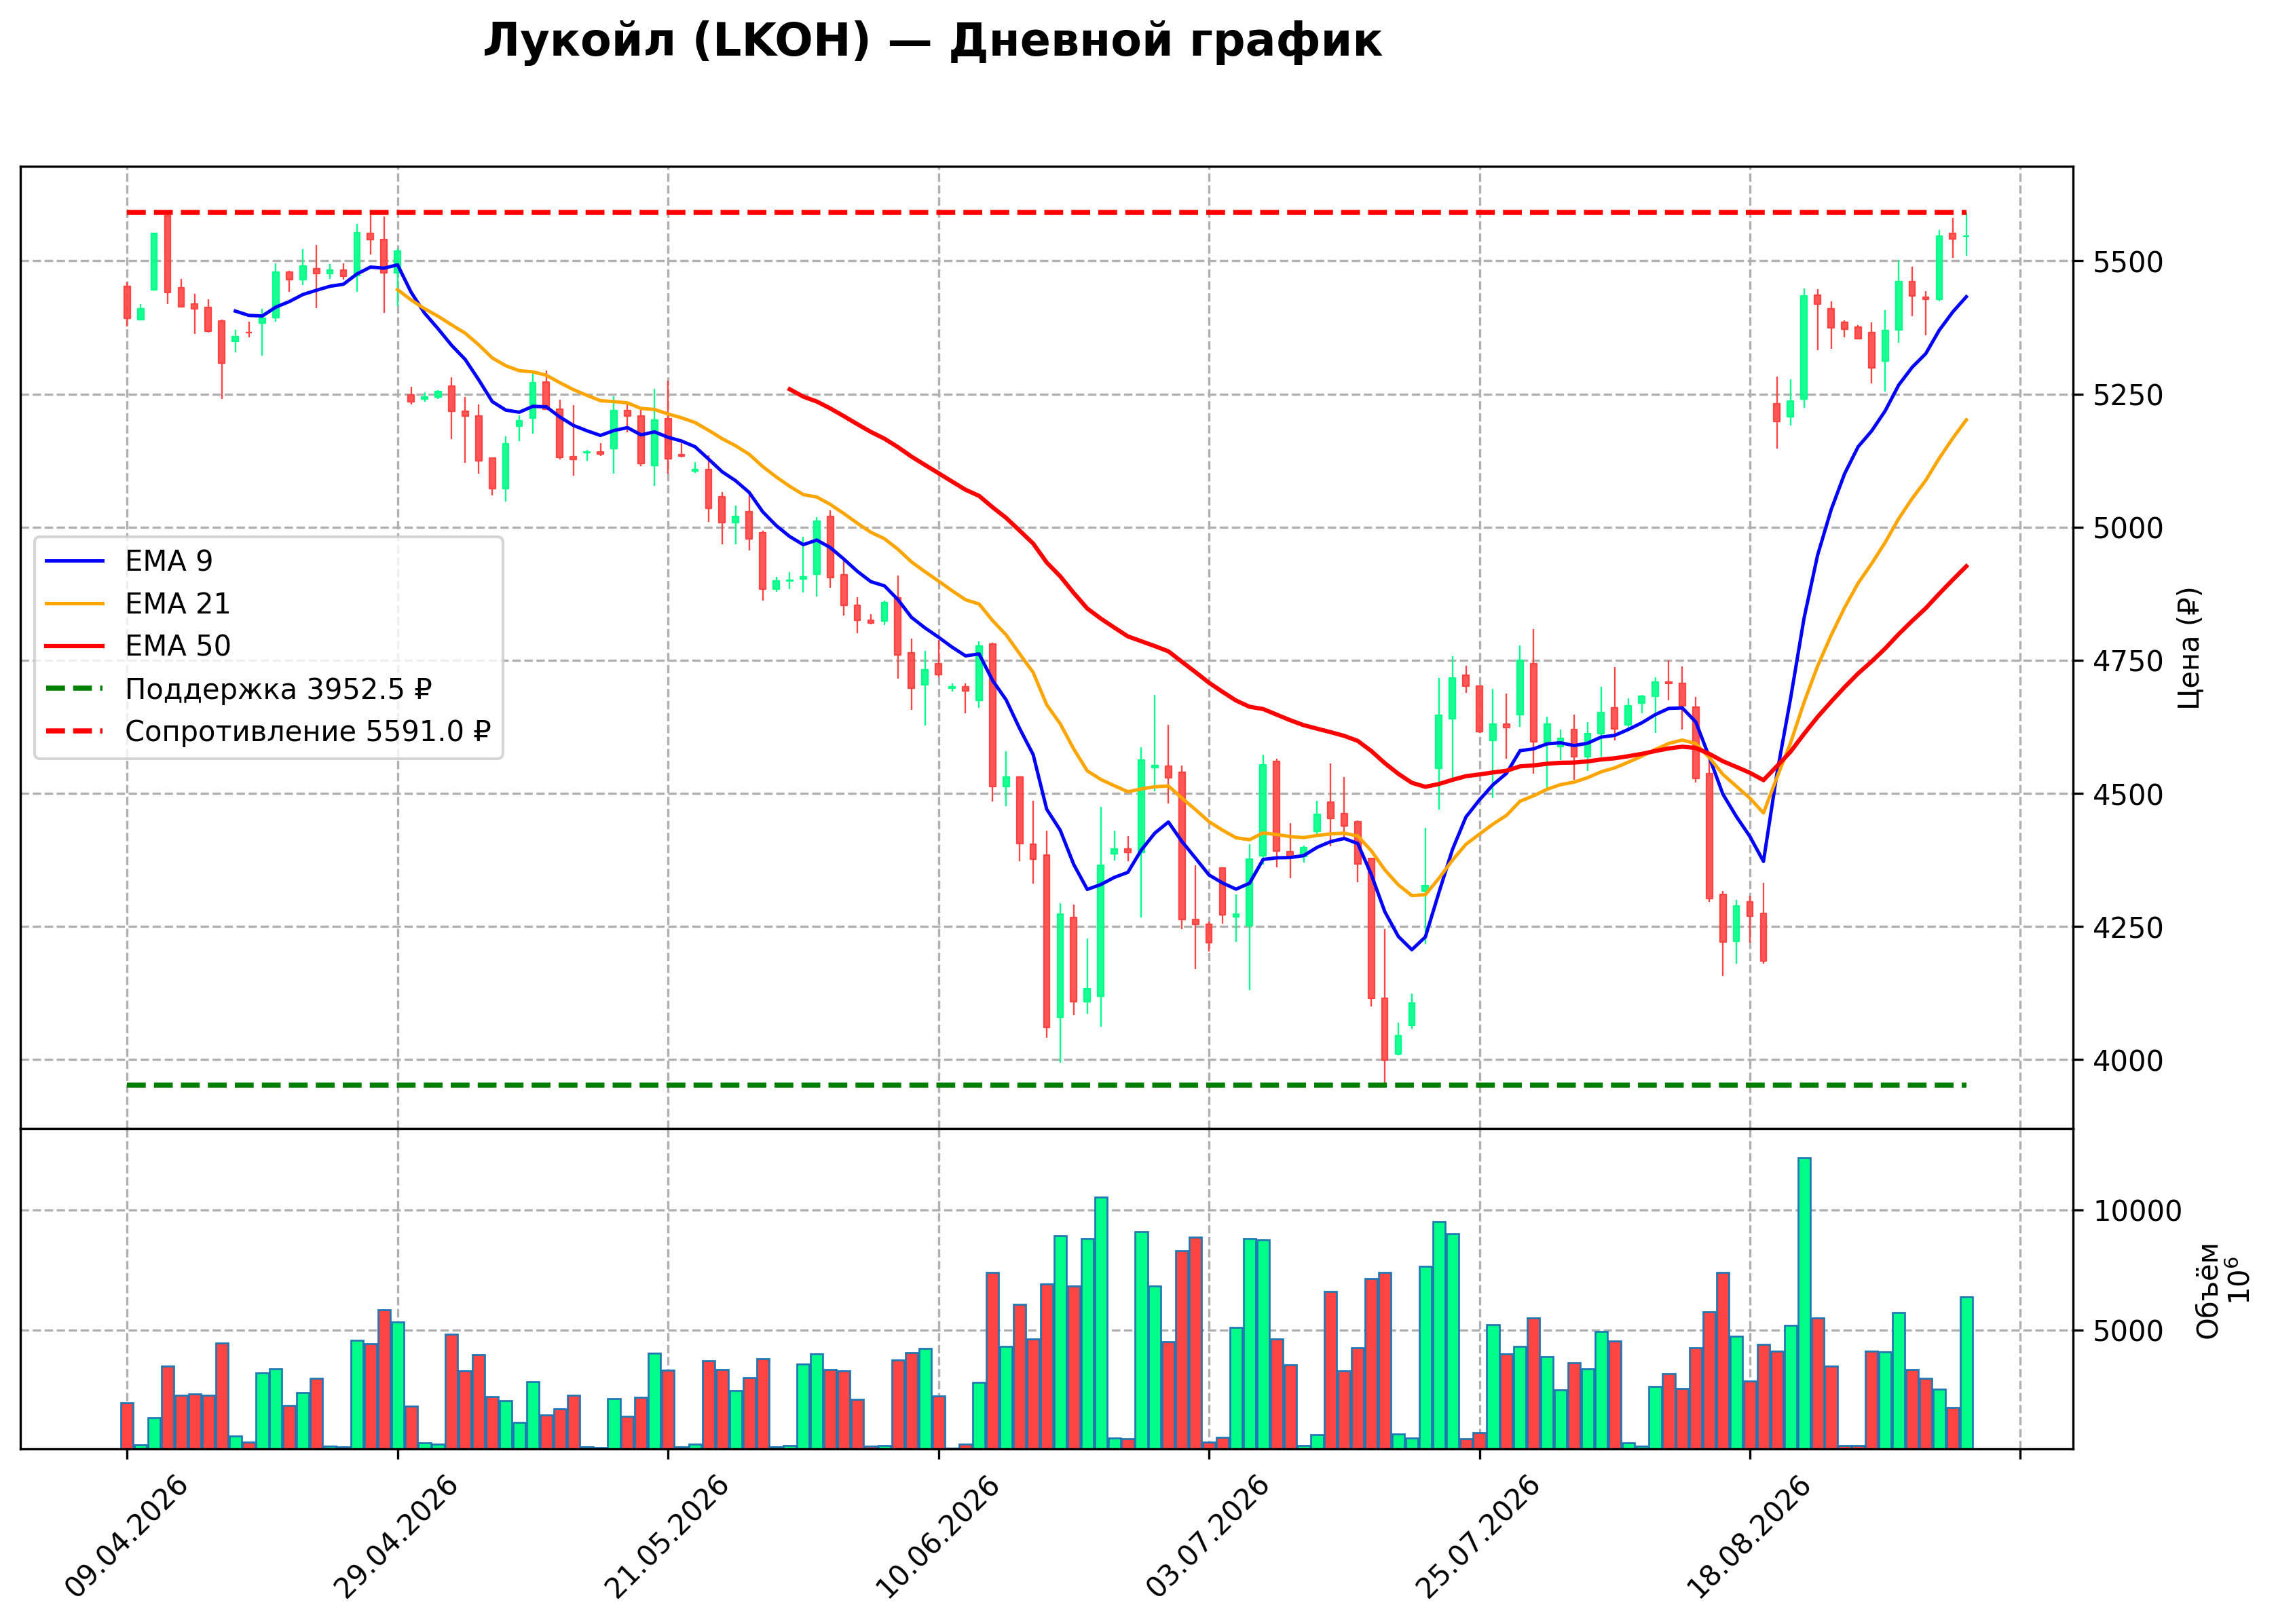Viewport: 2276px width, 1624px height.
Task: Click the date label 18.08.2026
Action: click(1749, 1537)
